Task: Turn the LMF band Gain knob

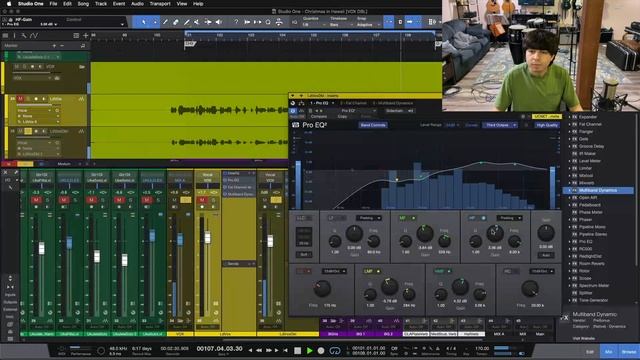Action: pyautogui.click(x=389, y=287)
